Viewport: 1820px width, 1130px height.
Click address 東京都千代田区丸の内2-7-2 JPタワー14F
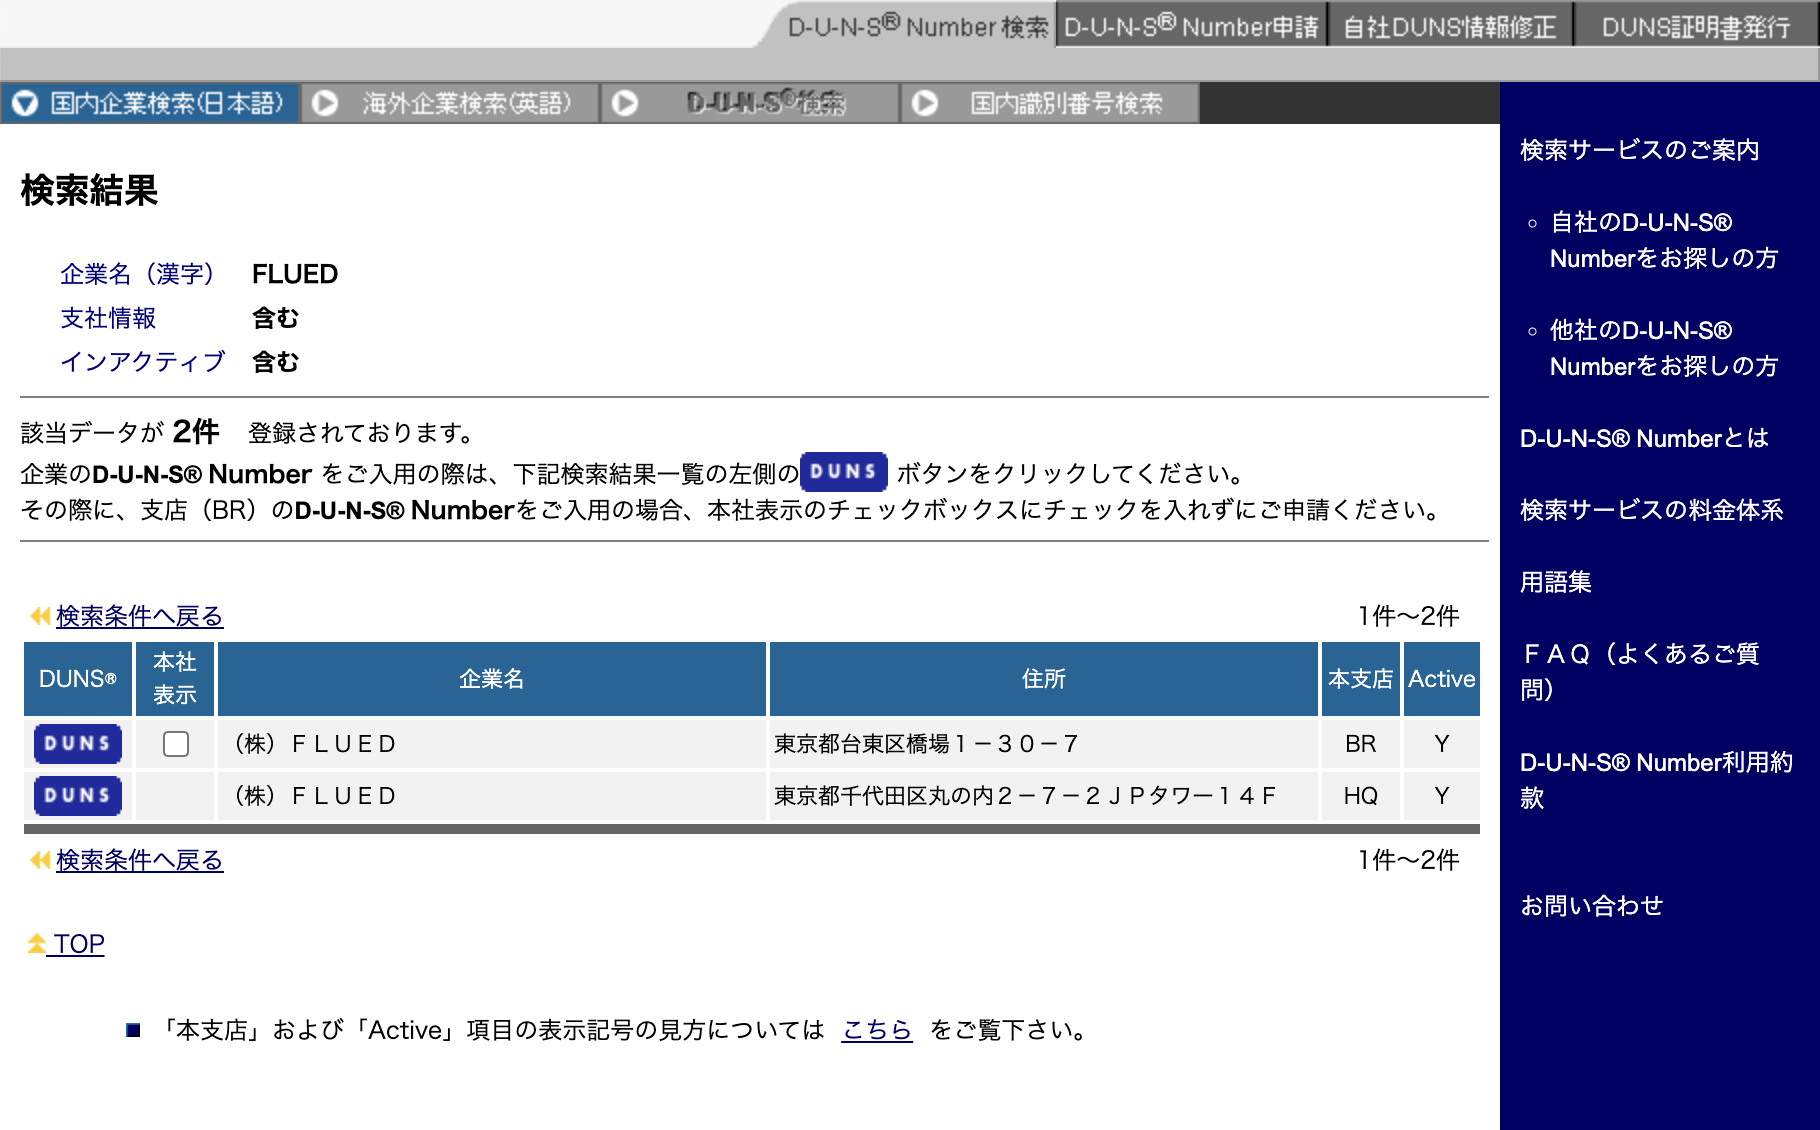point(1025,796)
